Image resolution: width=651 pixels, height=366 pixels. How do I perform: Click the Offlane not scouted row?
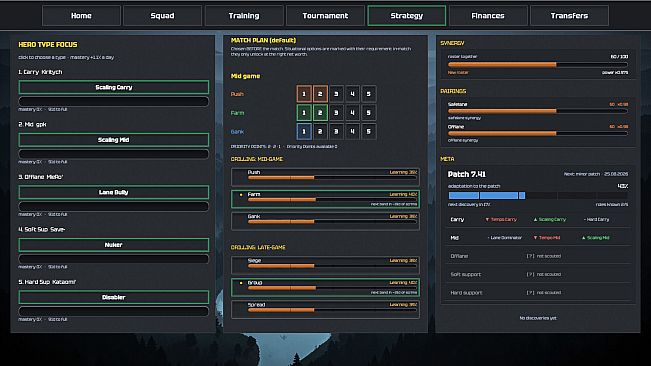[538, 256]
